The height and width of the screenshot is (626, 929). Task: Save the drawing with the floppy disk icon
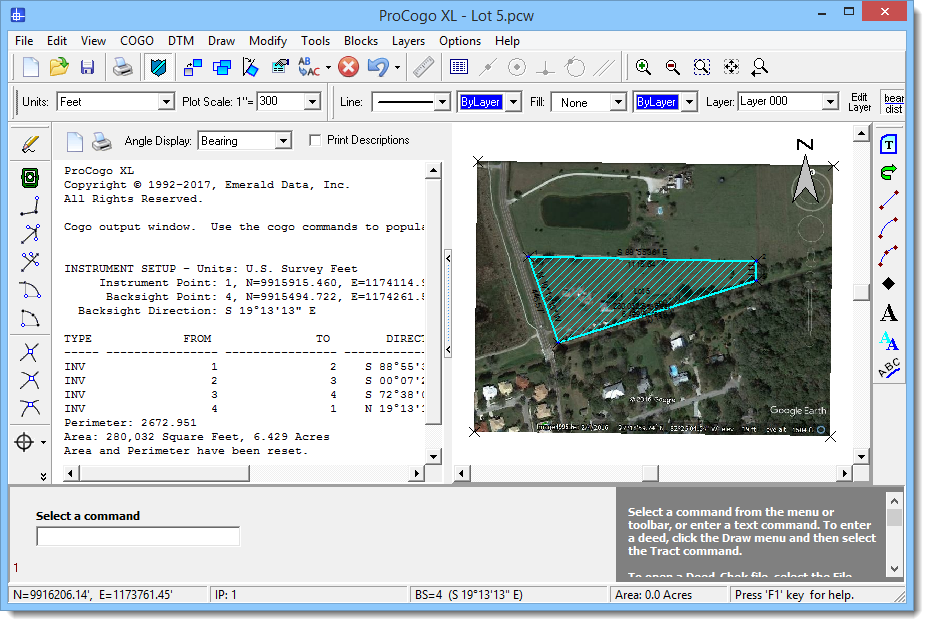click(x=87, y=67)
